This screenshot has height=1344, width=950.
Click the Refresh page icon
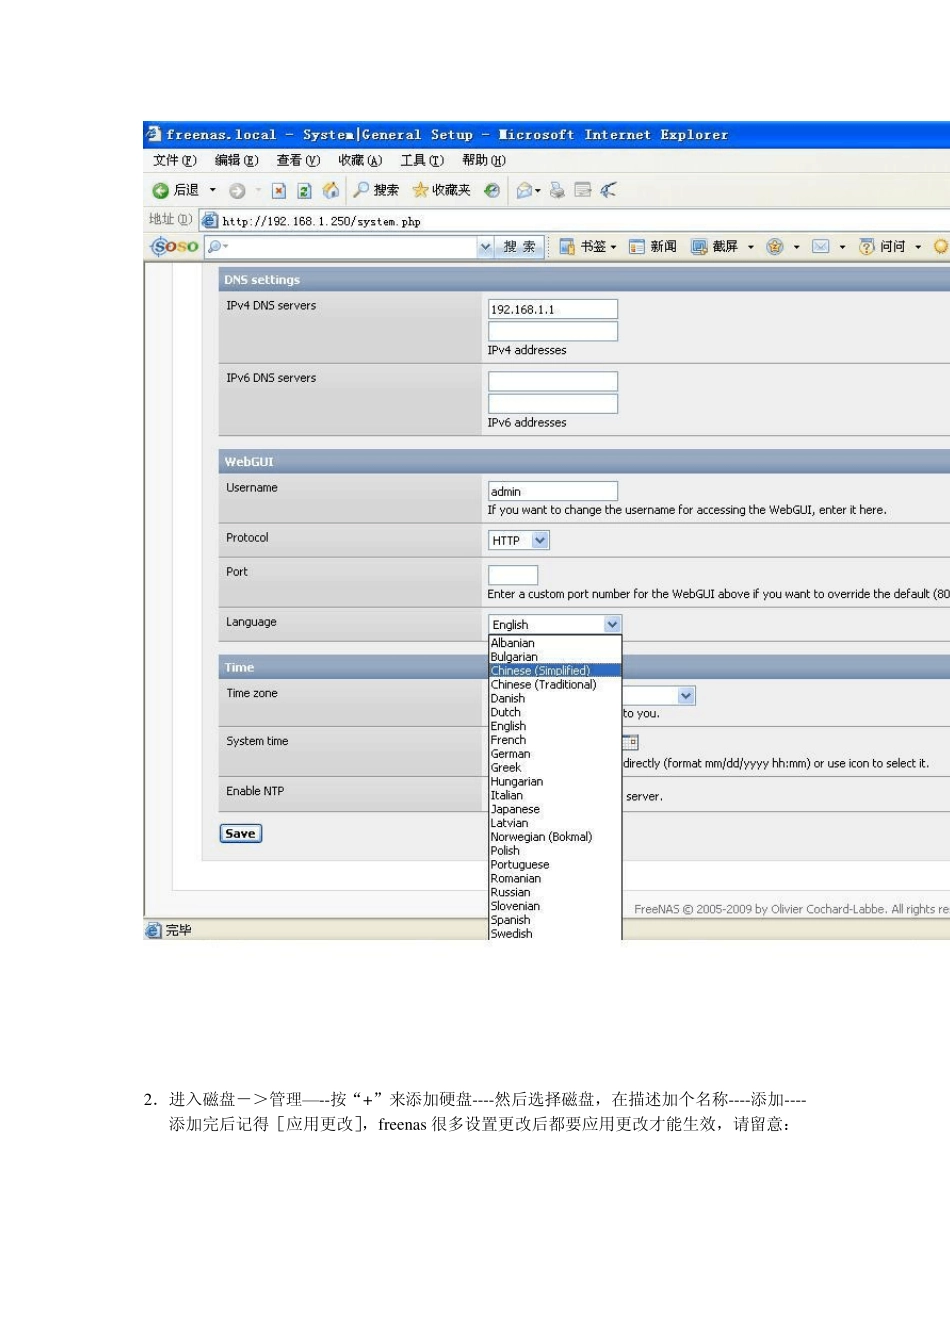304,190
